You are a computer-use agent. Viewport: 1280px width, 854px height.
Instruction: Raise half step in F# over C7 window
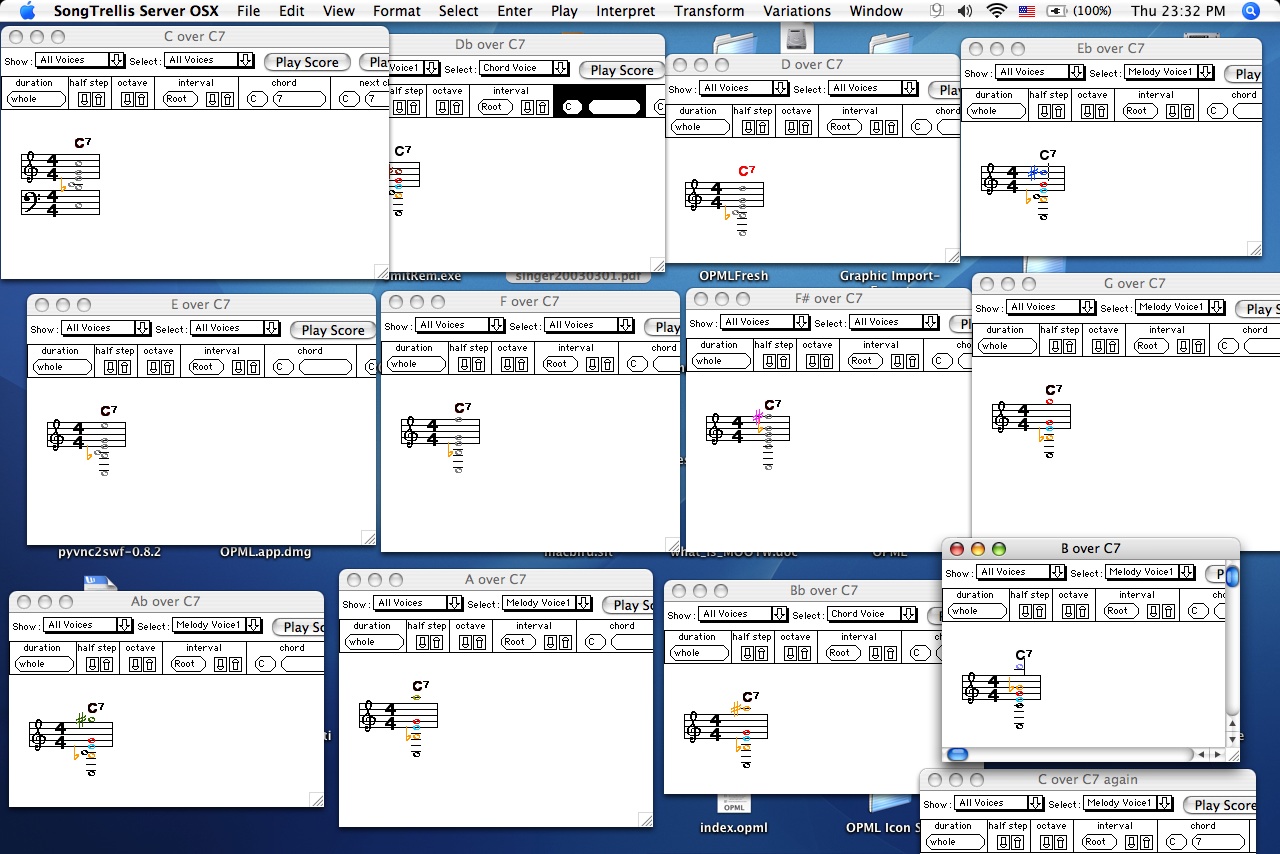pos(782,361)
